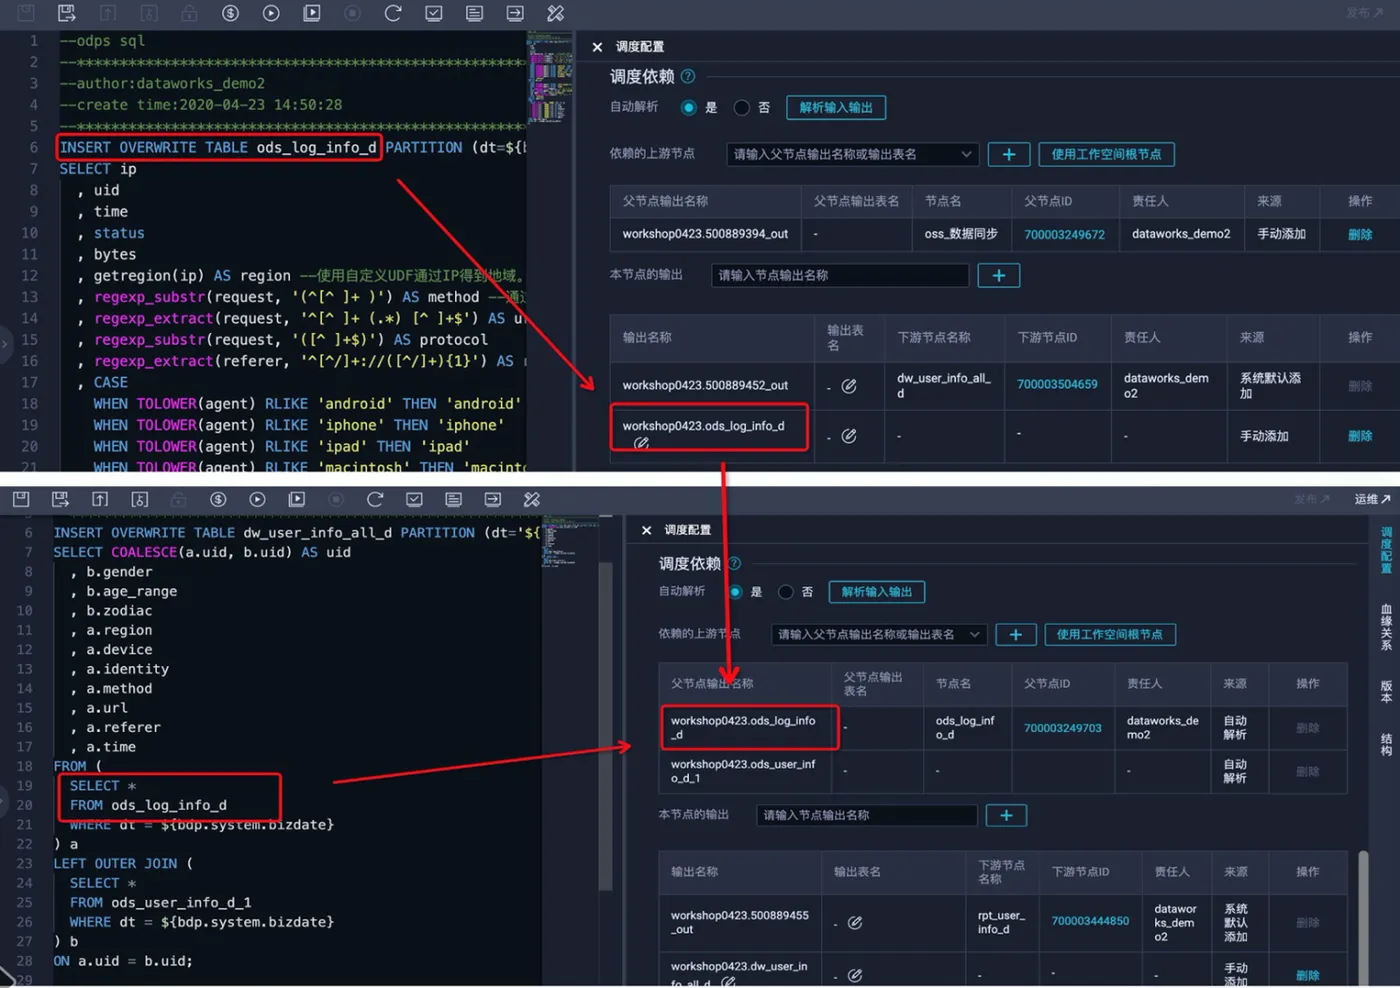Select the 调度配置 side tab

1386,549
